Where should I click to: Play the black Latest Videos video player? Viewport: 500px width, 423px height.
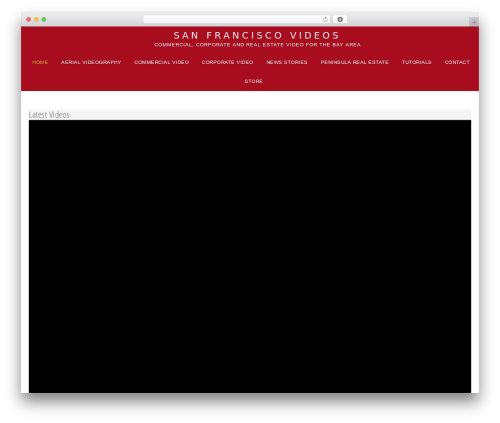coord(250,256)
